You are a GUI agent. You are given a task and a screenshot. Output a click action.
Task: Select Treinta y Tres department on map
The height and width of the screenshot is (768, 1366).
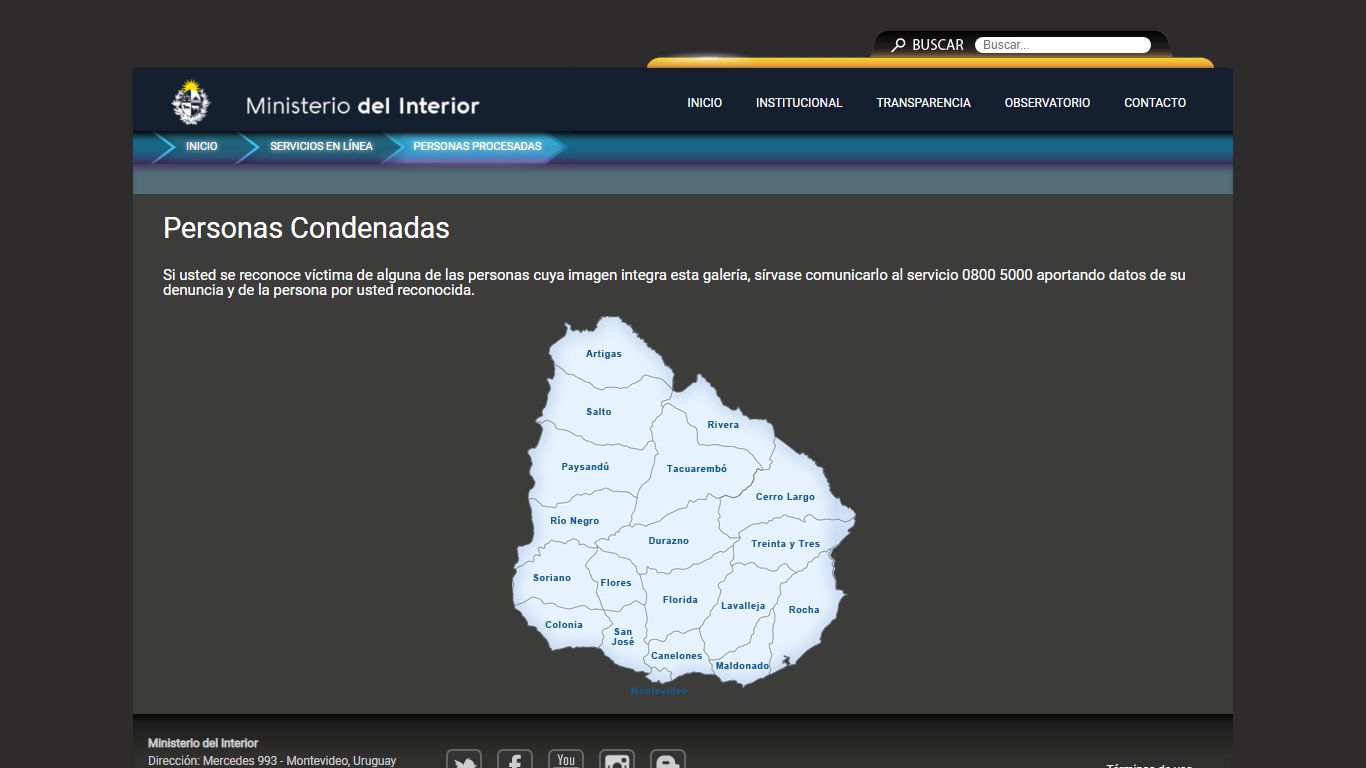point(785,544)
